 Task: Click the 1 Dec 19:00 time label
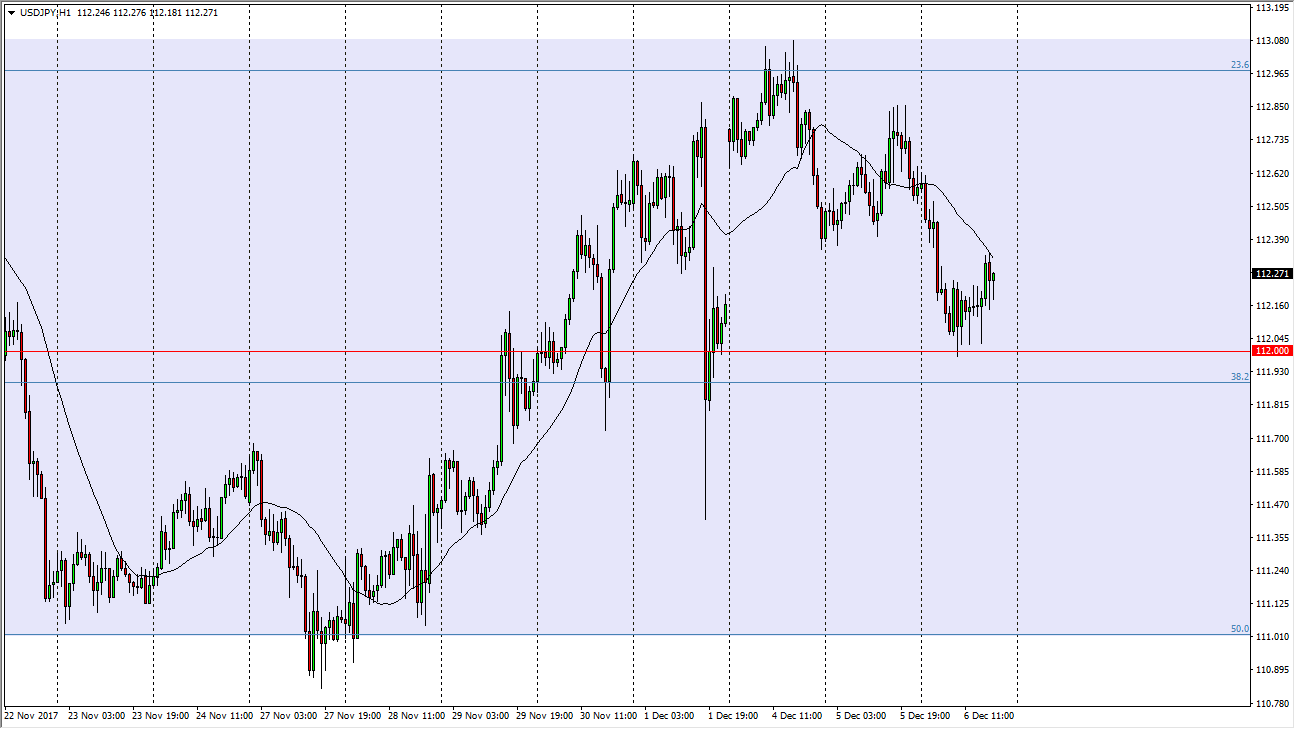click(732, 716)
